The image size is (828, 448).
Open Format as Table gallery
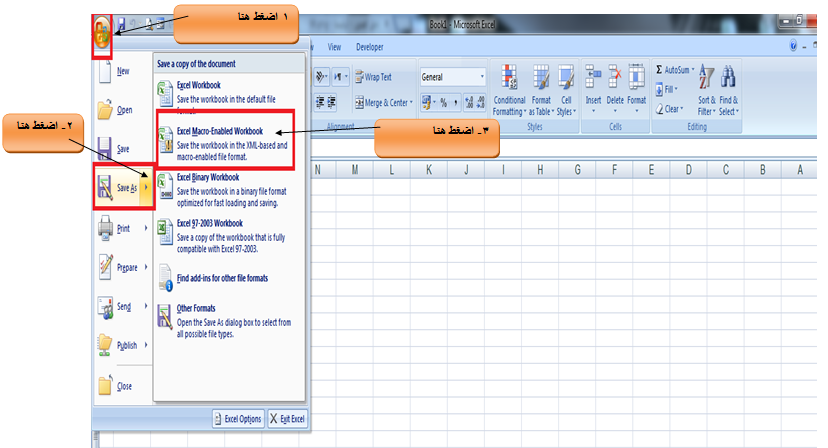541,90
